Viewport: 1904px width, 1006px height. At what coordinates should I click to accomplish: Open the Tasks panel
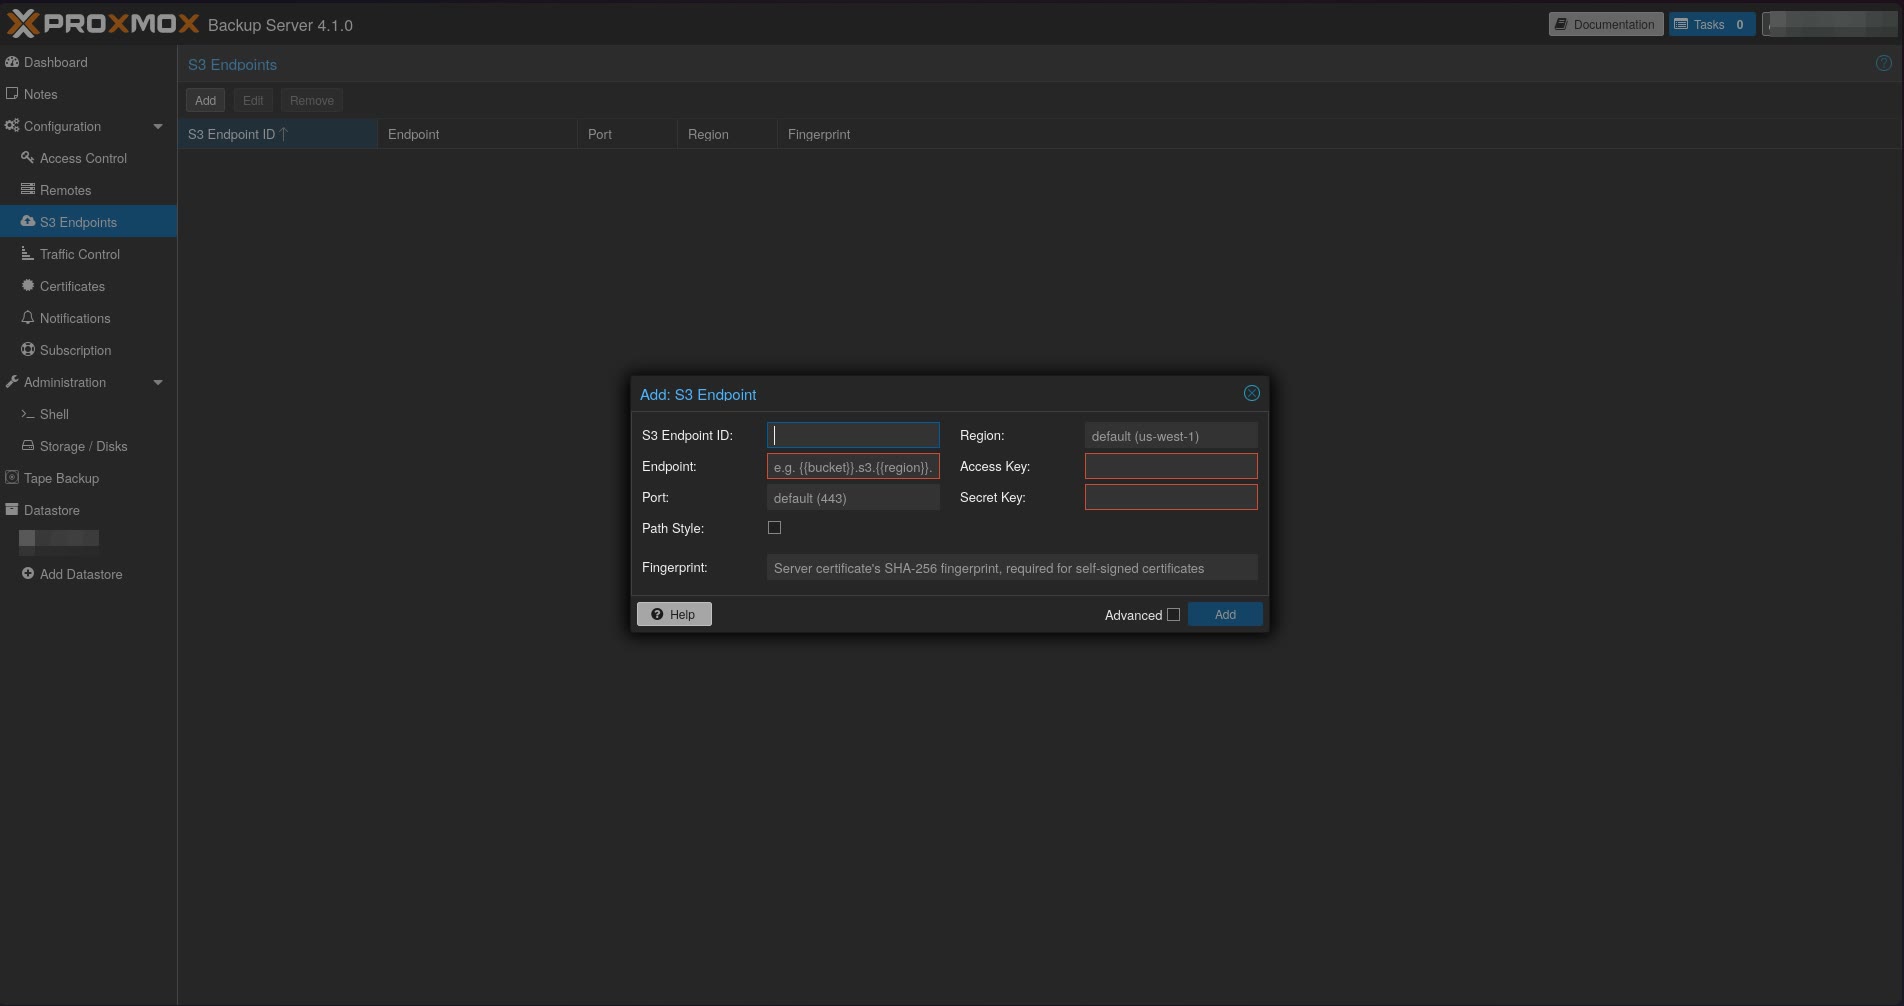(x=1710, y=24)
